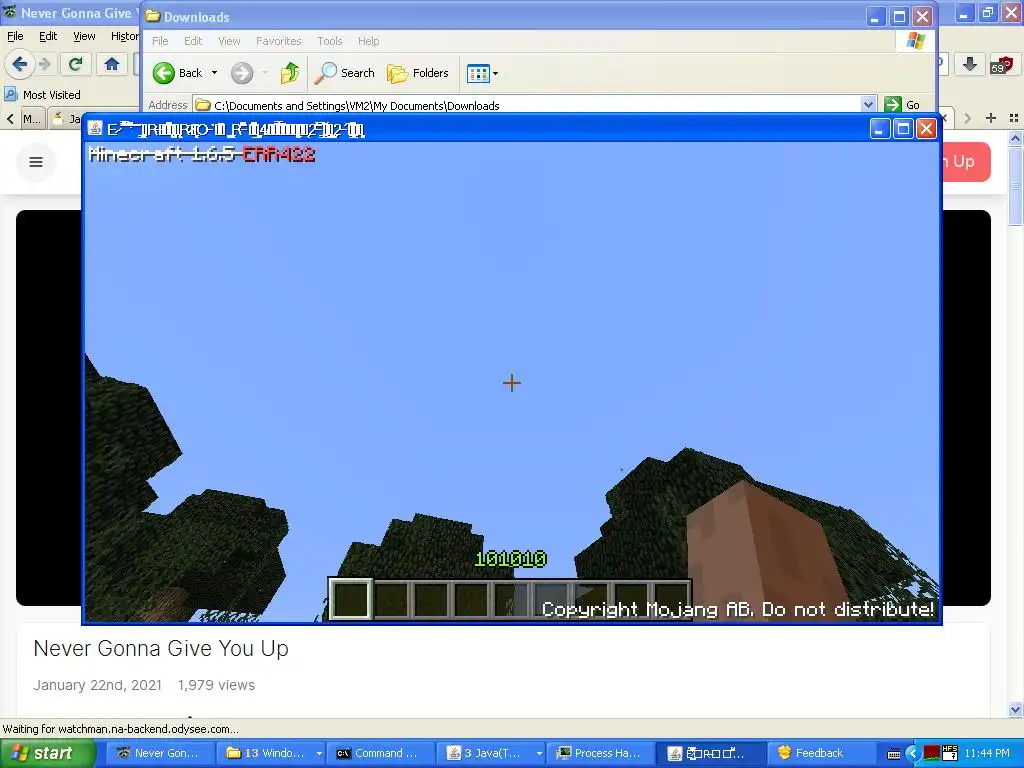Click the Java icon in Minecraft title bar
This screenshot has height=768, width=1024.
[x=95, y=129]
